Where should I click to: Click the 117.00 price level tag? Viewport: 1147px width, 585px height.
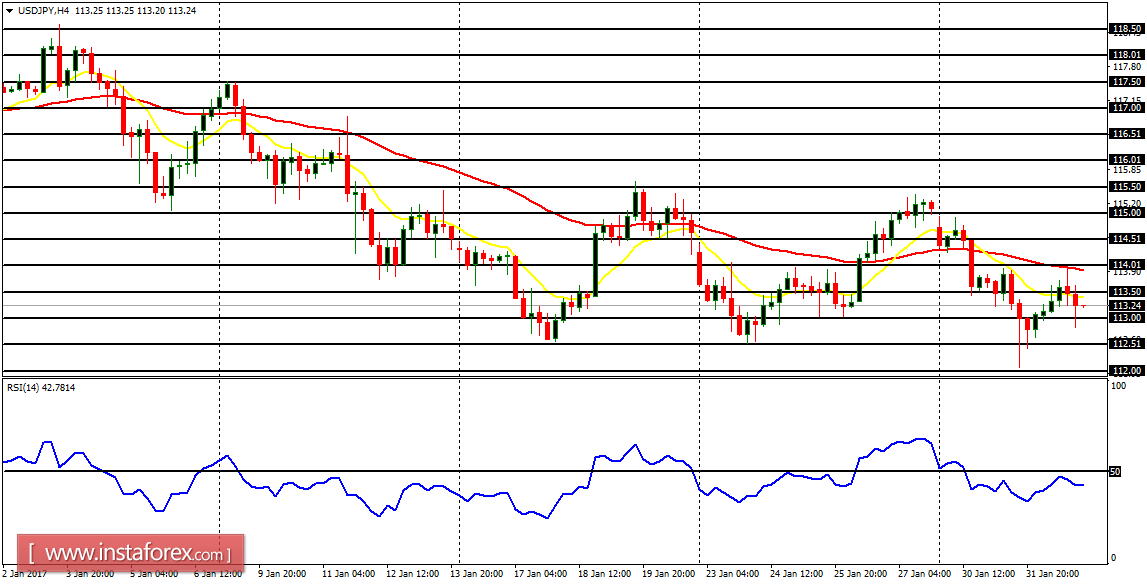pos(1129,108)
